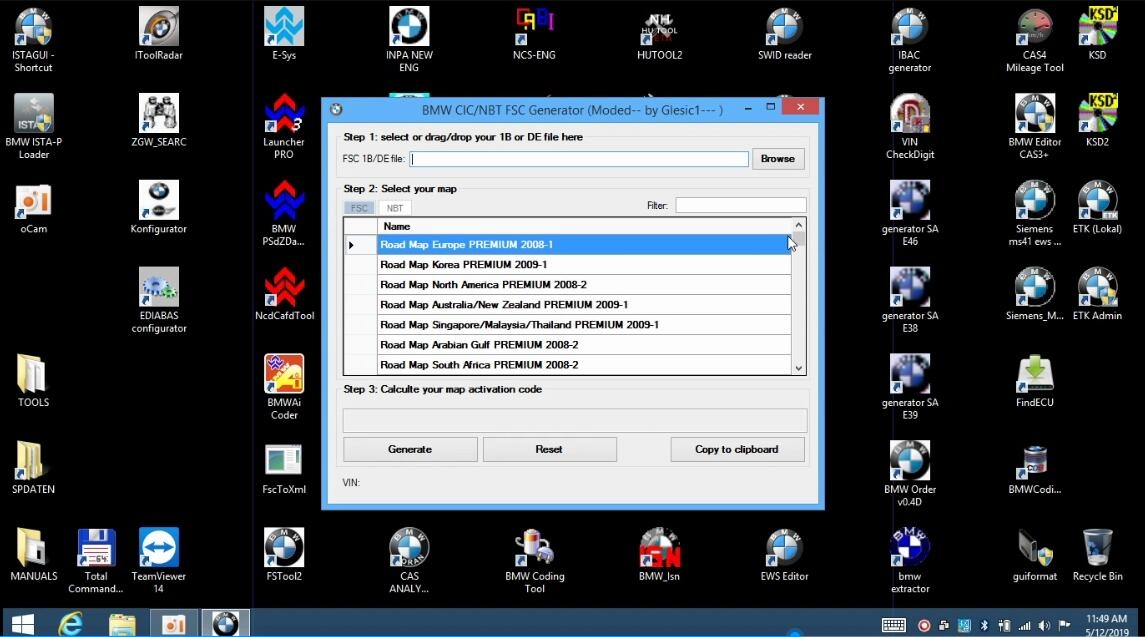Open the BMW Coding Tool icon
Image resolution: width=1145 pixels, height=637 pixels.
[534, 550]
